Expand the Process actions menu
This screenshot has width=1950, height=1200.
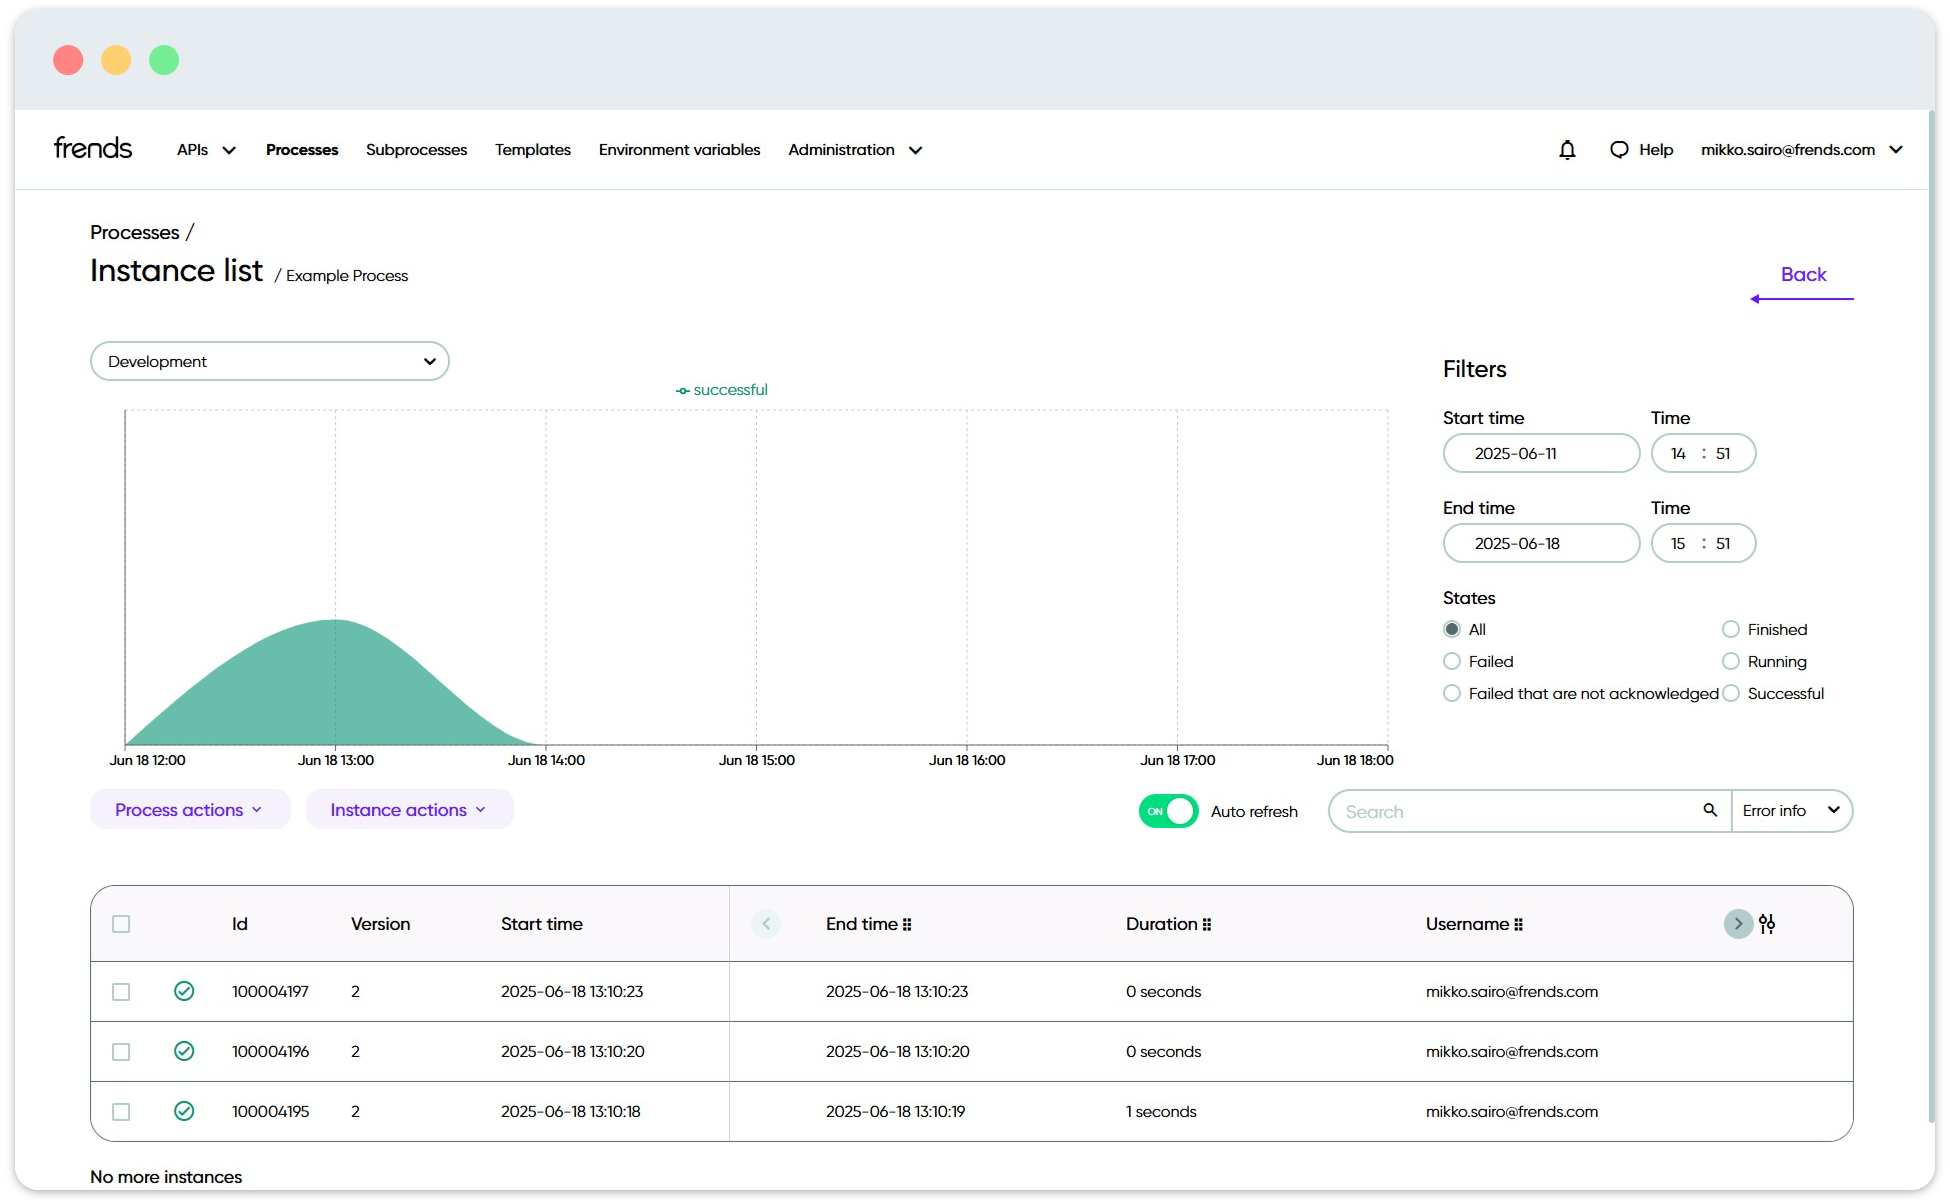point(189,810)
